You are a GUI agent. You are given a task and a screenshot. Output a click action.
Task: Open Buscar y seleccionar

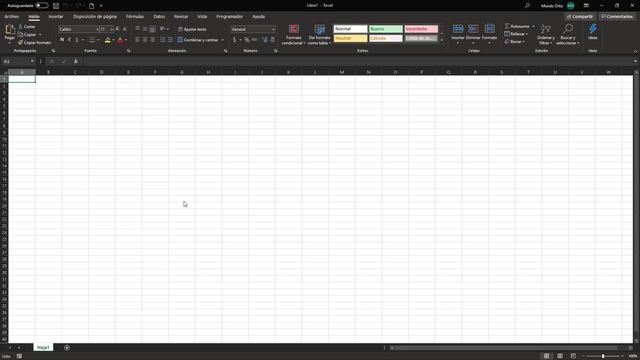[568, 34]
